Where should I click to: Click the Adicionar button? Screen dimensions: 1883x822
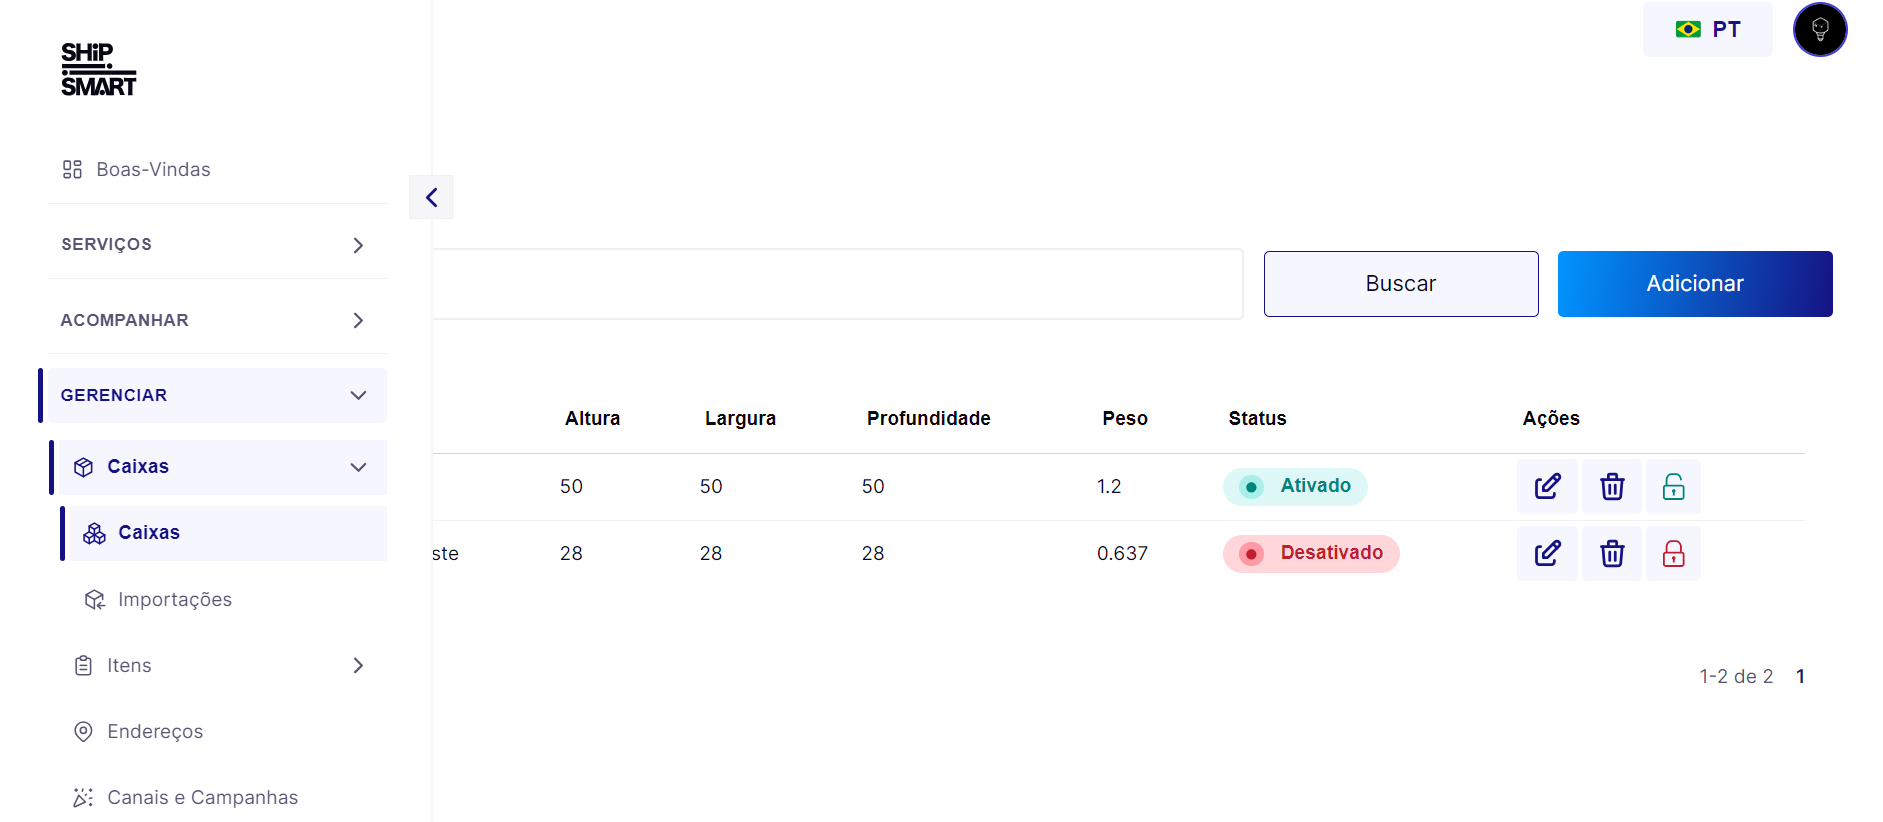pos(1695,284)
